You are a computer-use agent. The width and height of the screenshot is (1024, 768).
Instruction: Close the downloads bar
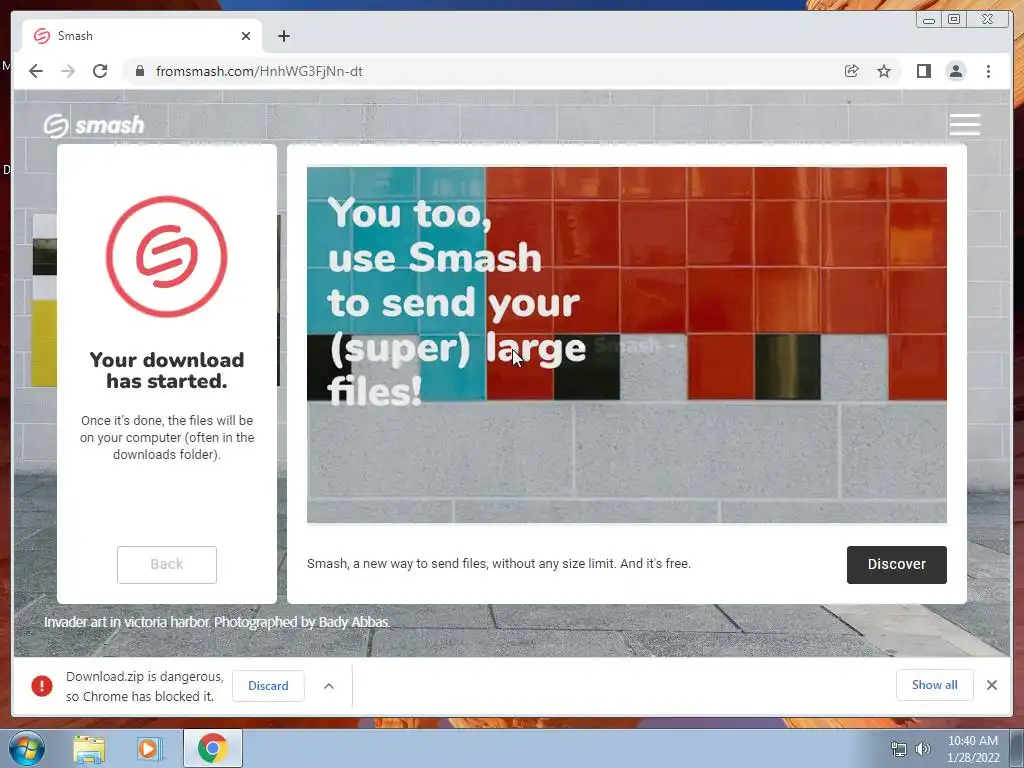point(992,684)
